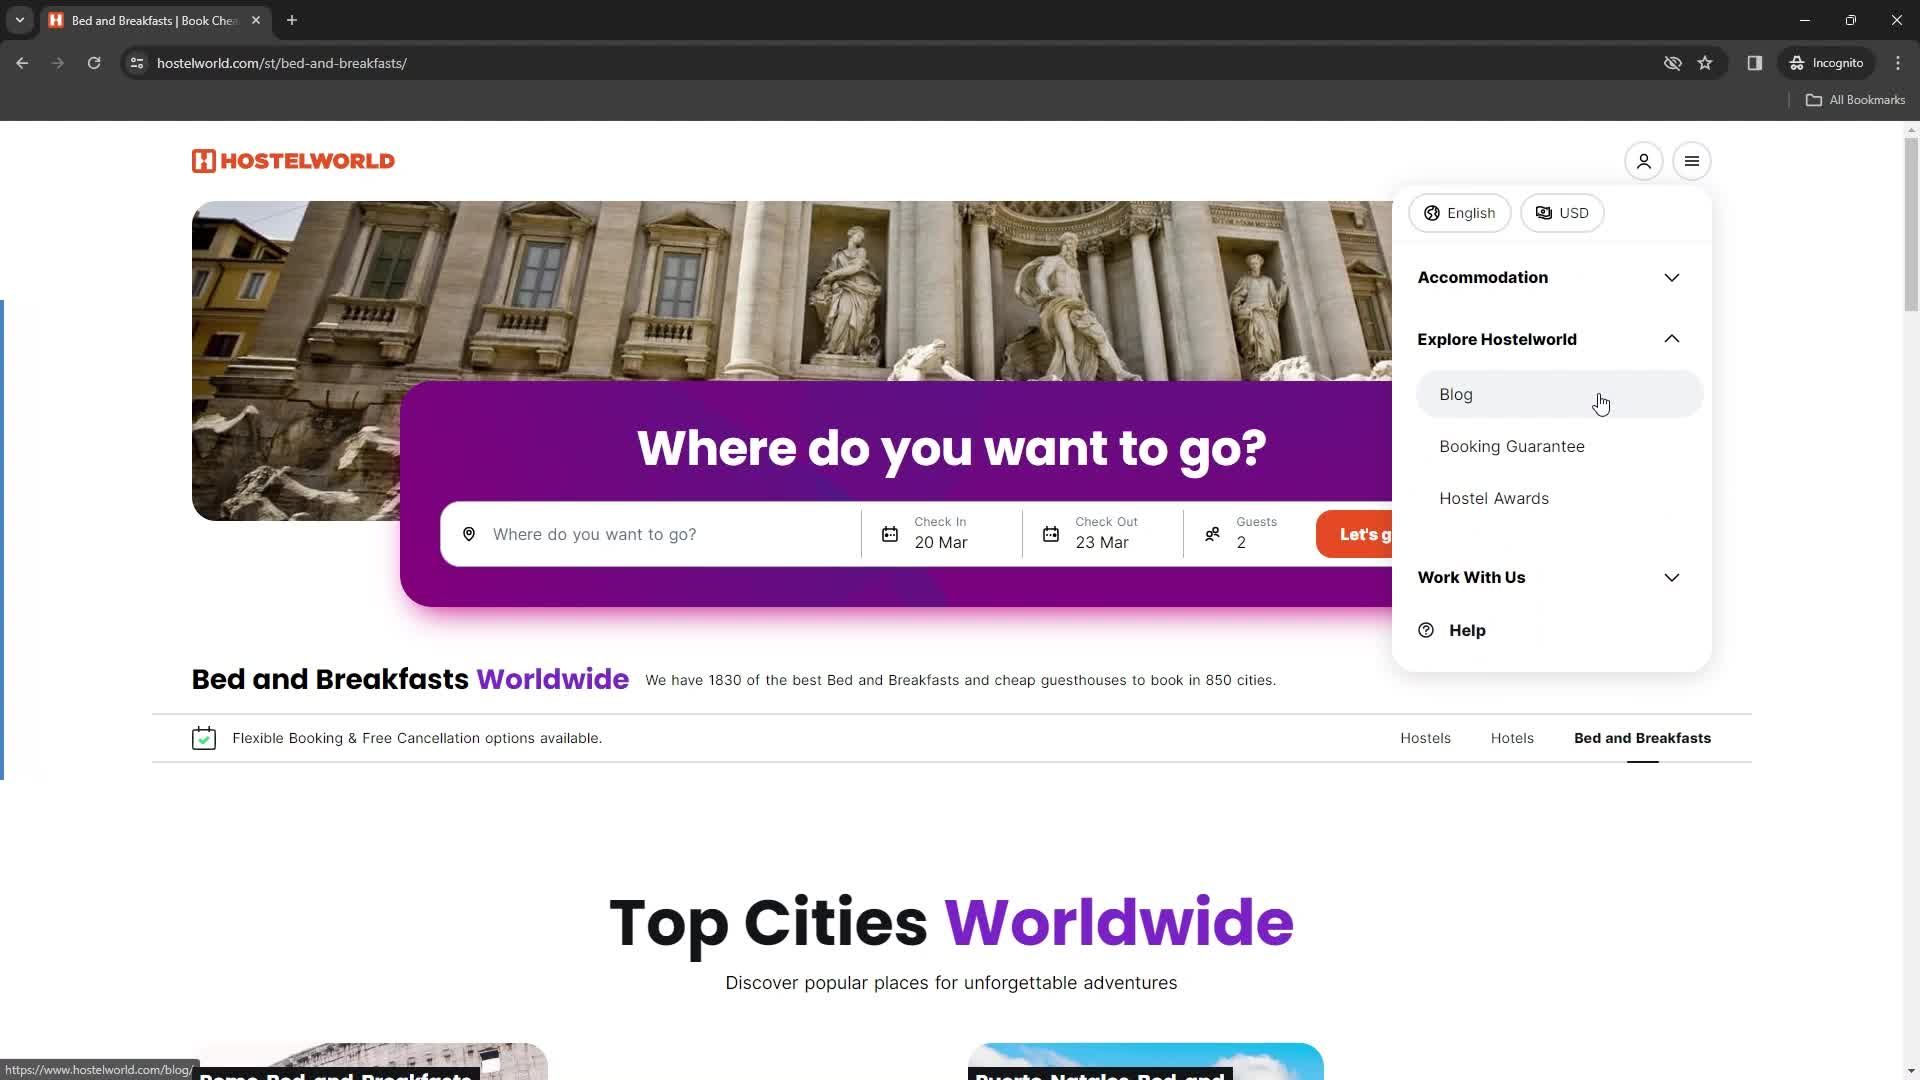Screen dimensions: 1920x1080
Task: Click the map pin search icon
Action: pos(469,533)
